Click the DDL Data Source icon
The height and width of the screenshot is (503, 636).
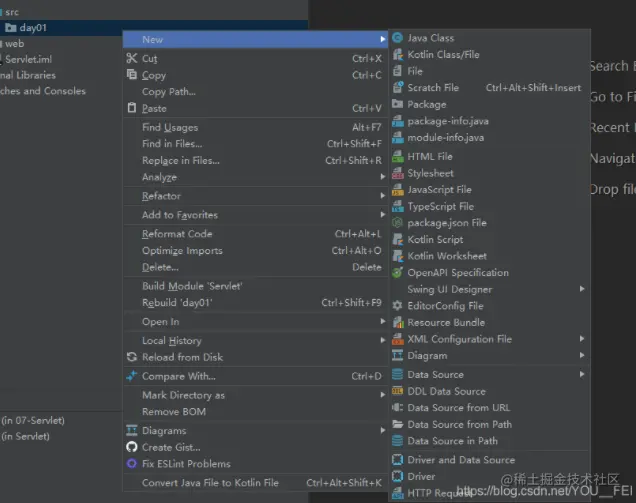pos(398,391)
